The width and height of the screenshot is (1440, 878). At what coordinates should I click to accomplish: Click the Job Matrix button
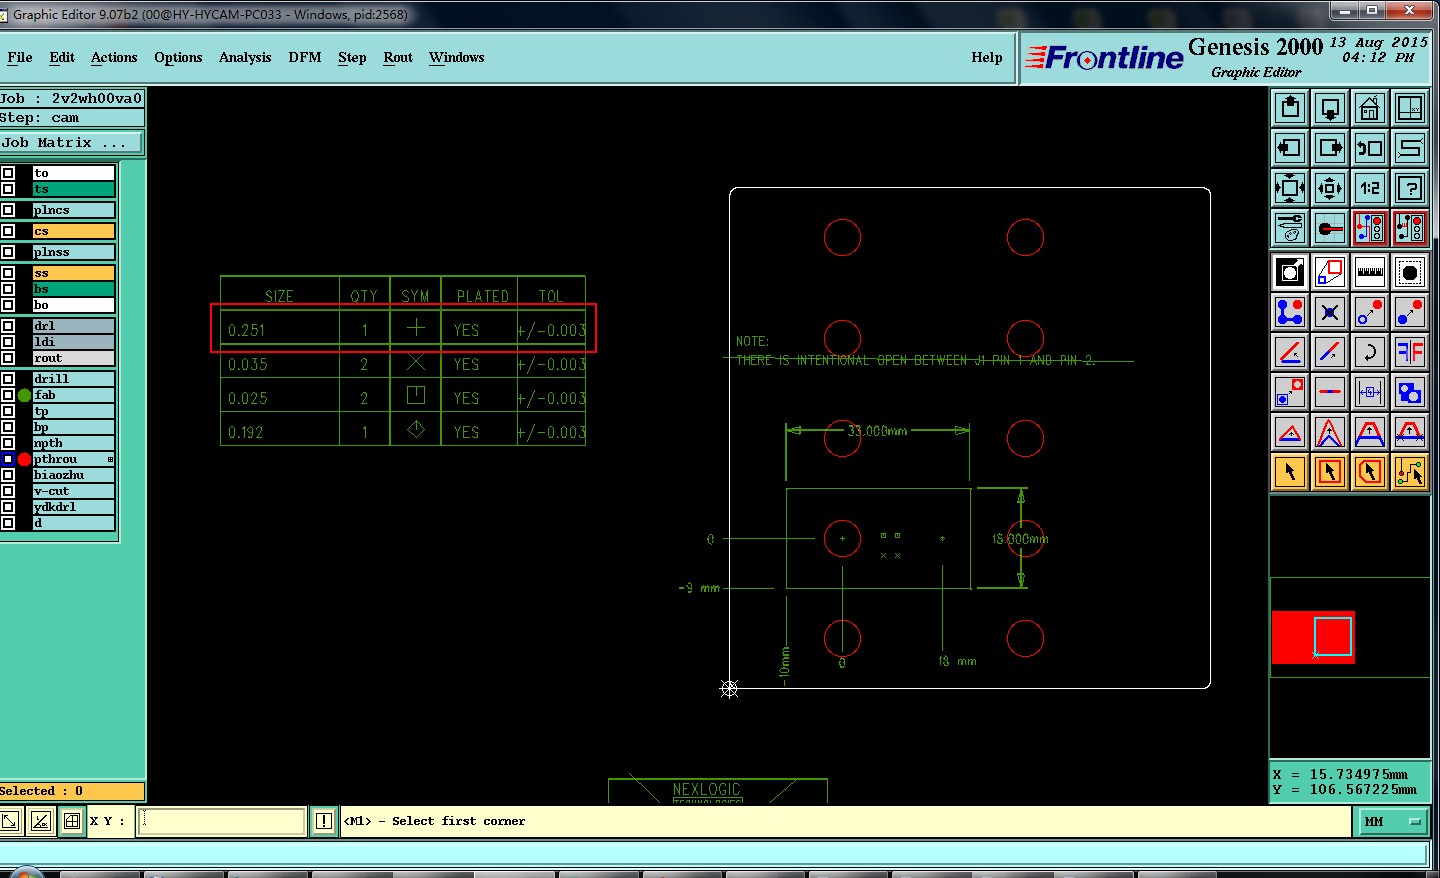[x=72, y=143]
